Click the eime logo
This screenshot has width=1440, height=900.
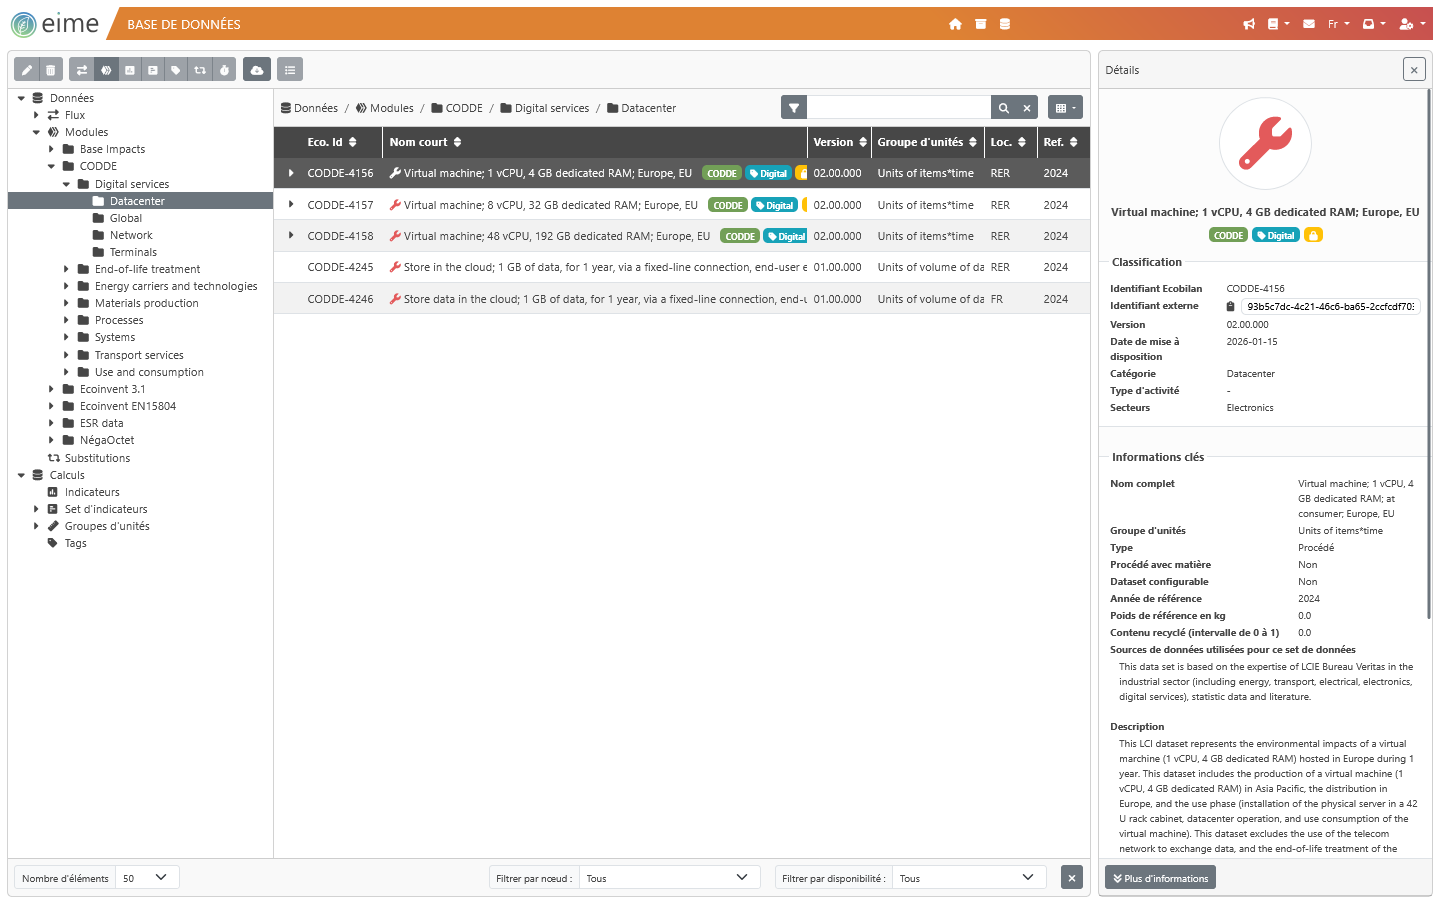click(55, 24)
